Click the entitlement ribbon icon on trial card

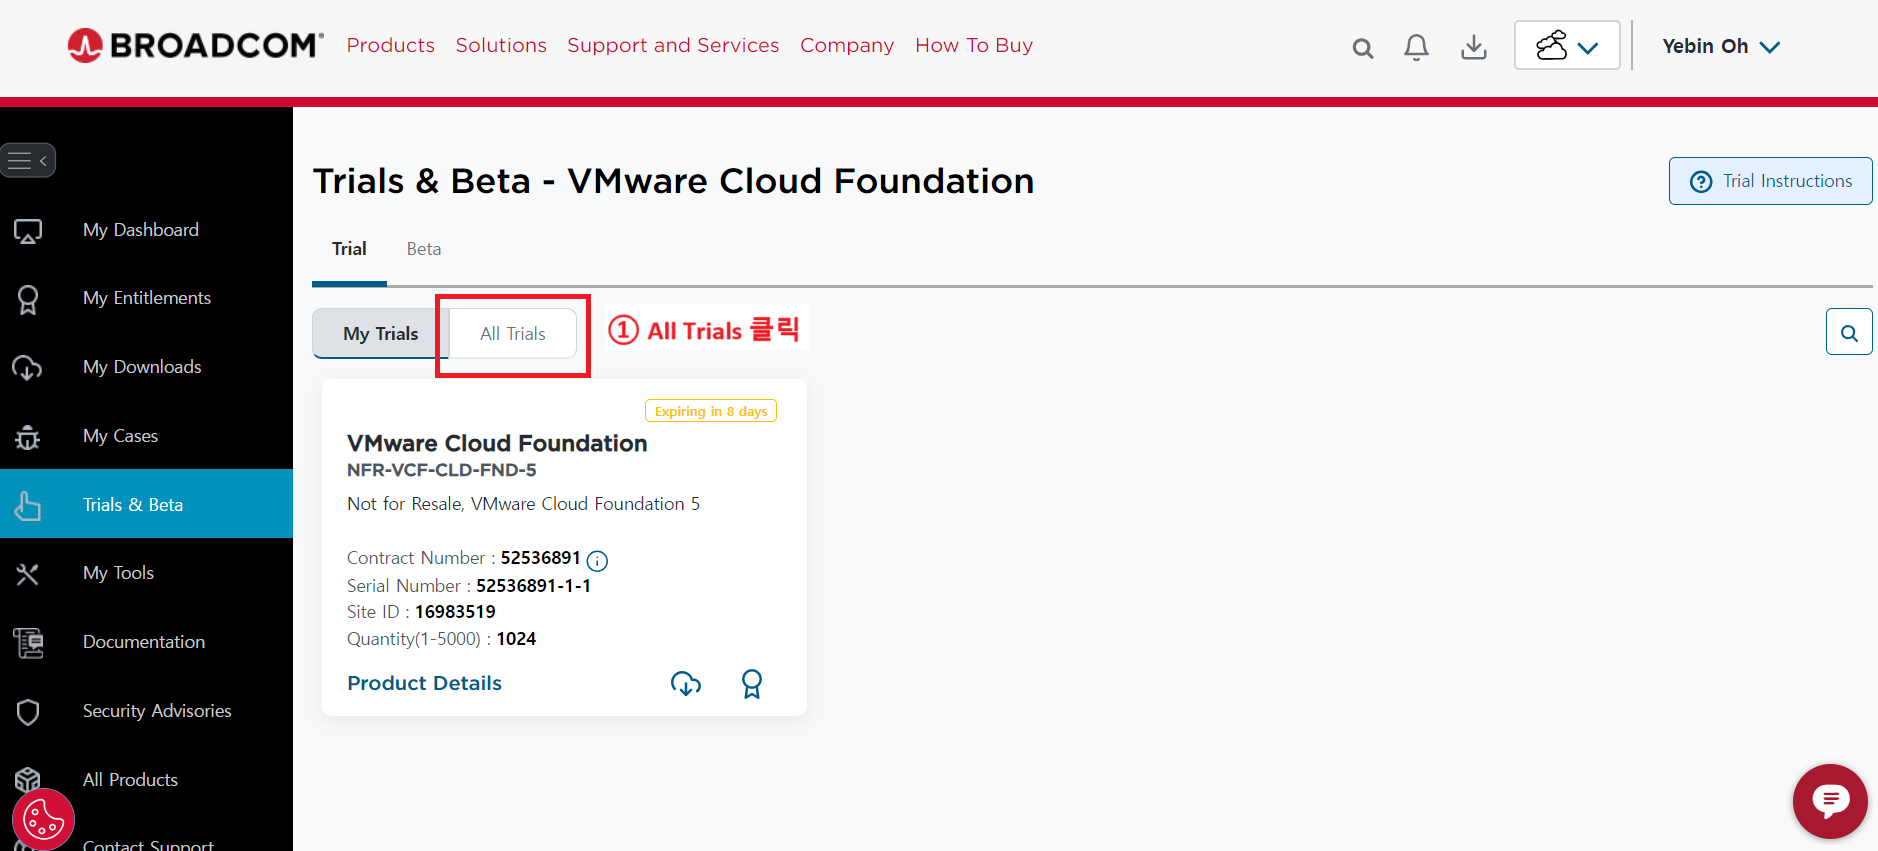[752, 684]
